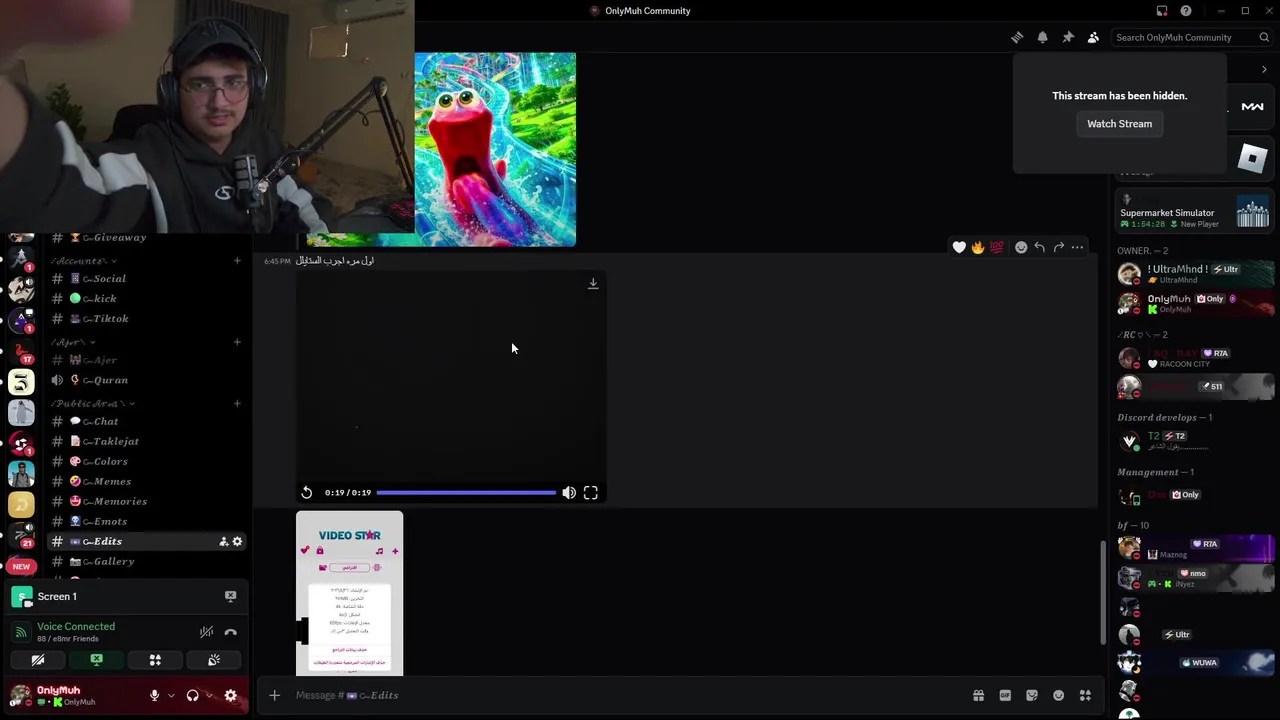Open notification settings bell icon
Viewport: 1280px width, 720px height.
click(1042, 37)
